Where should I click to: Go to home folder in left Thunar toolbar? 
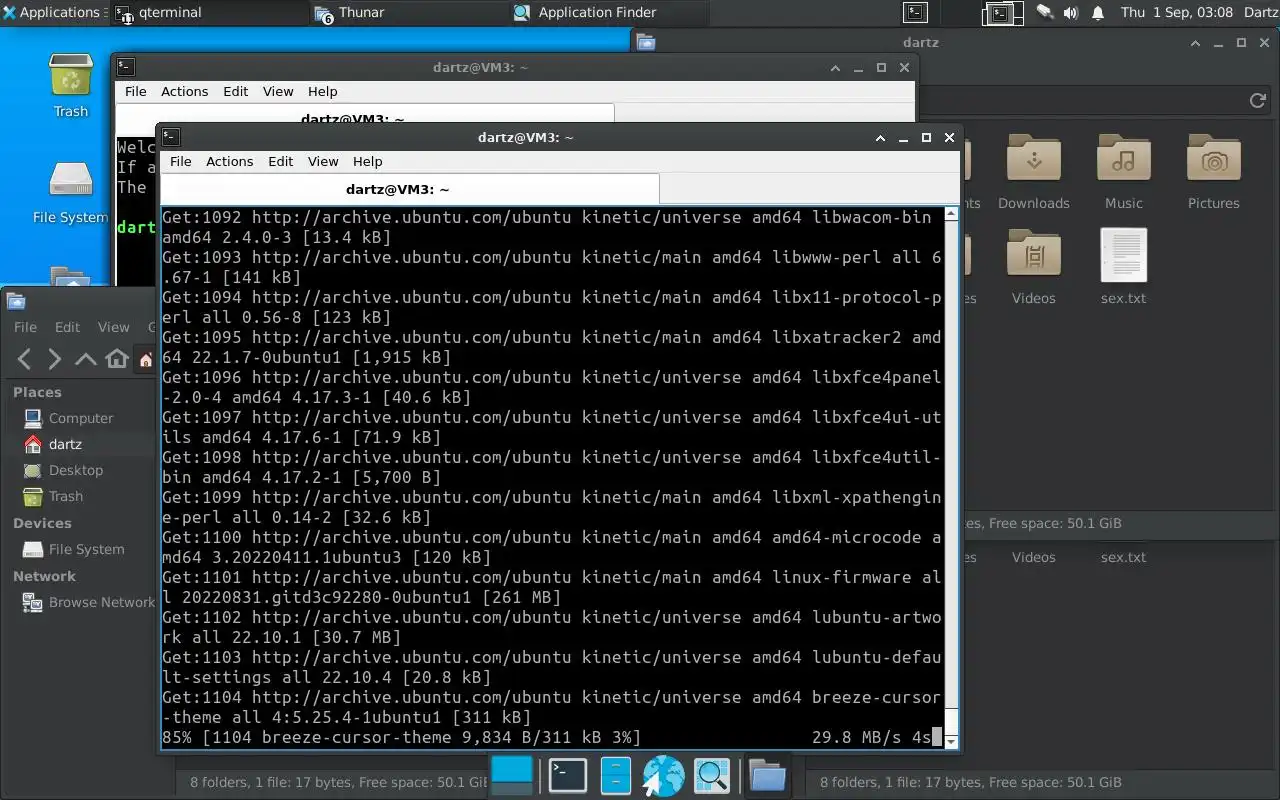point(117,359)
